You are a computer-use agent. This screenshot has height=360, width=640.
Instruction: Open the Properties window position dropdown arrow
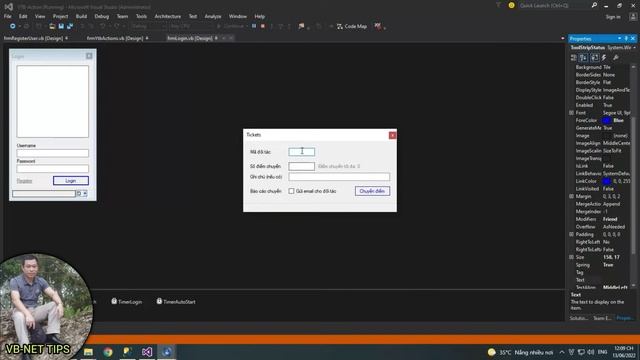tap(620, 38)
